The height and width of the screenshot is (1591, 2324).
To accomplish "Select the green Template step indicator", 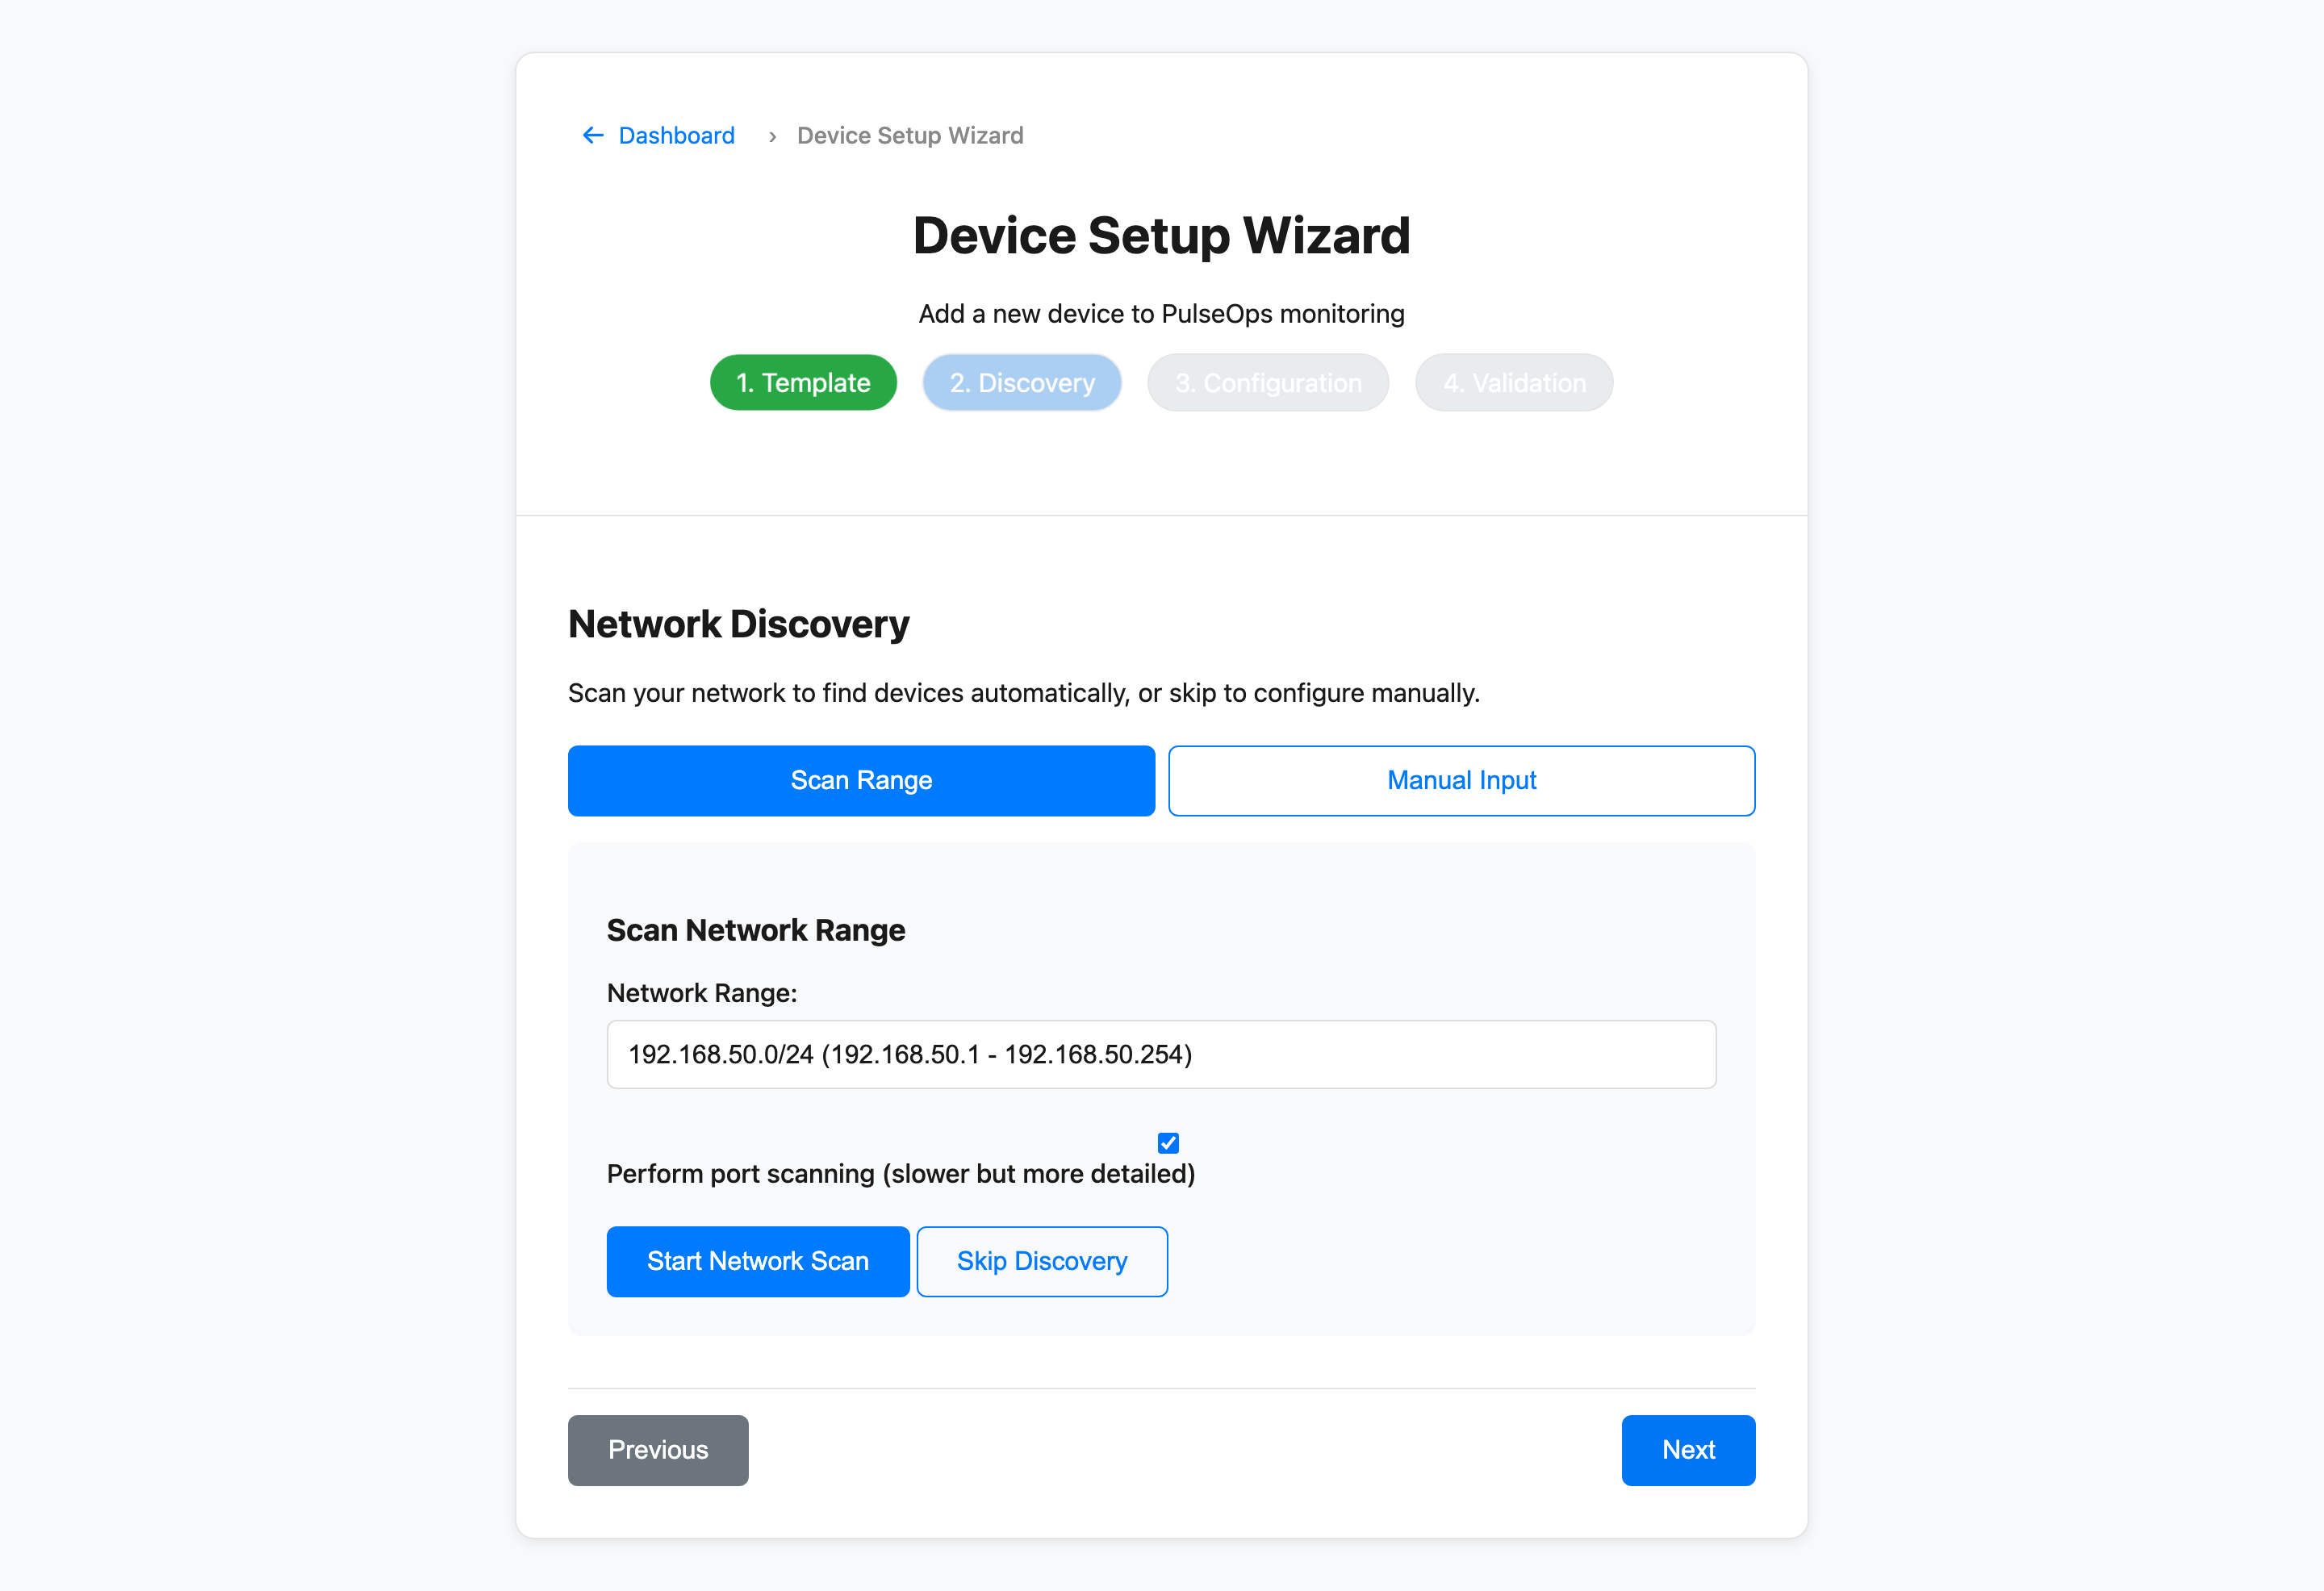I will coord(803,382).
